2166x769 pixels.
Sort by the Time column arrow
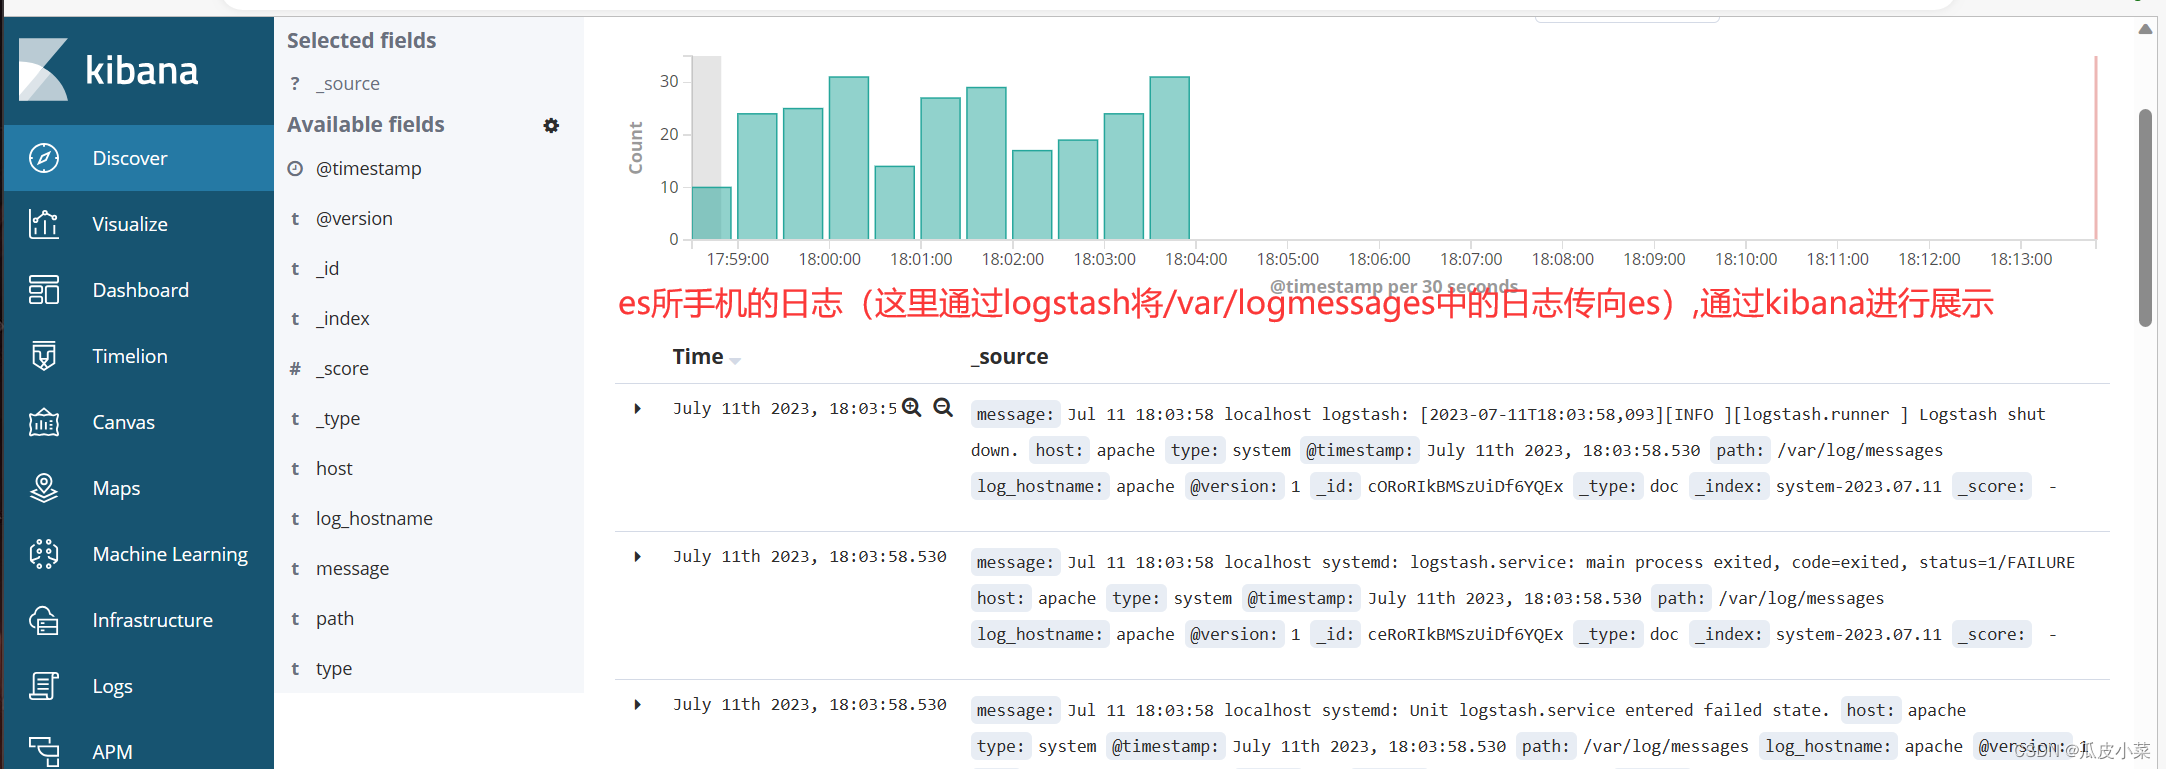pyautogui.click(x=735, y=360)
